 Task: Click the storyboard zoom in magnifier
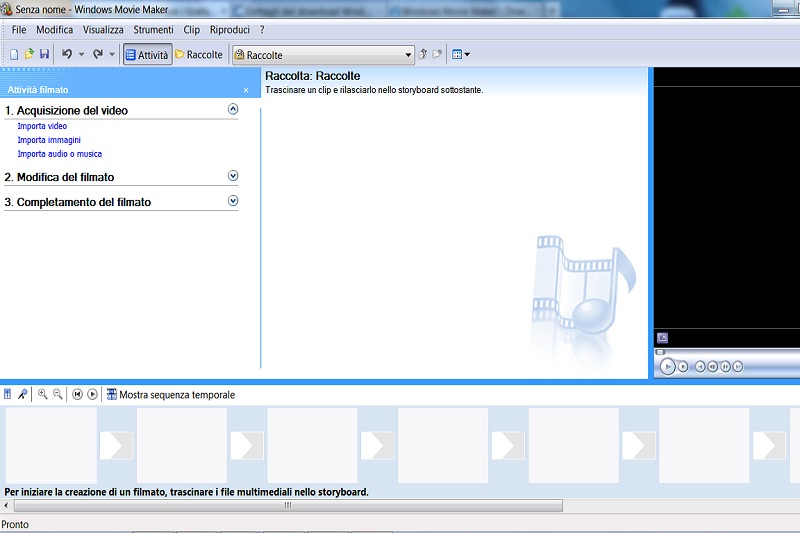pyautogui.click(x=43, y=394)
